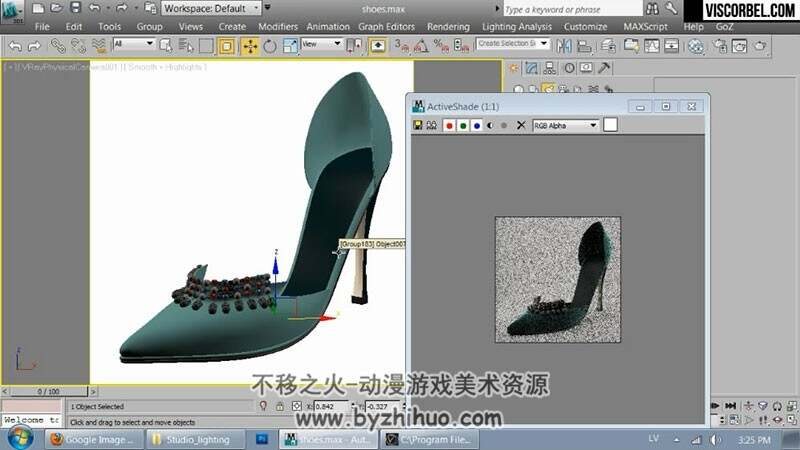The height and width of the screenshot is (450, 800).
Task: Toggle the Percent Snap button
Action: point(441,46)
